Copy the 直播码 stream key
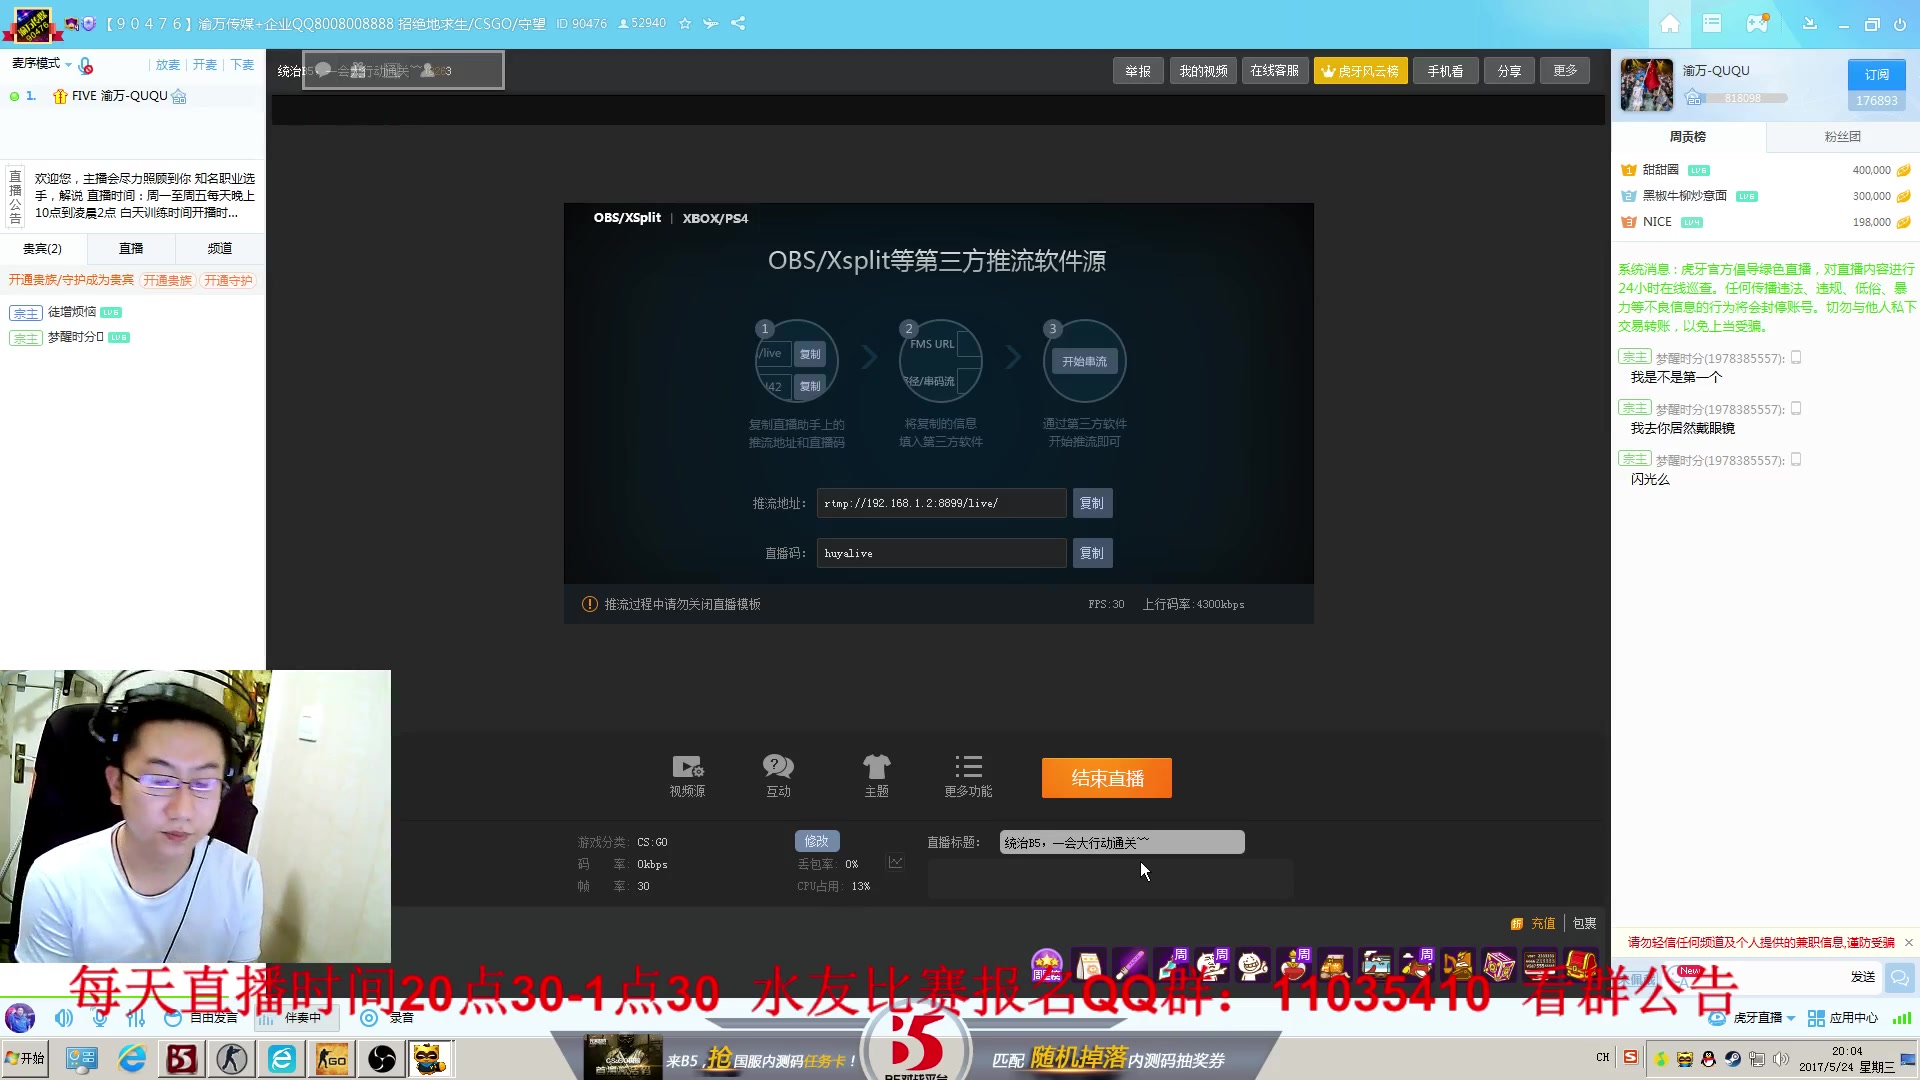Image resolution: width=1920 pixels, height=1080 pixels. [1092, 553]
